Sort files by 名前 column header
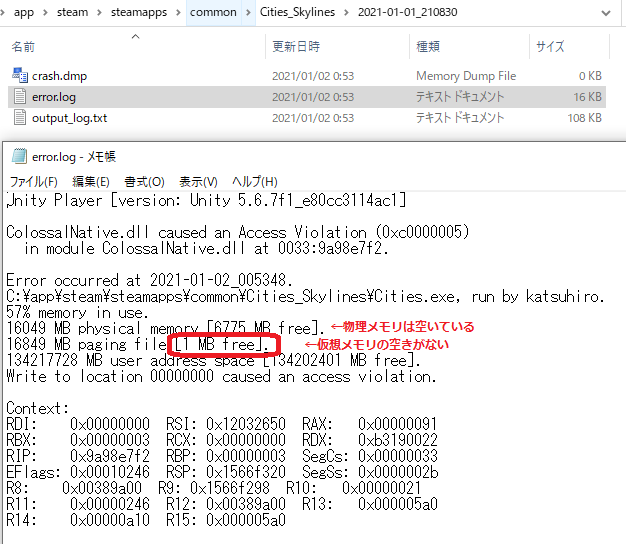This screenshot has height=544, width=626. (x=23, y=47)
